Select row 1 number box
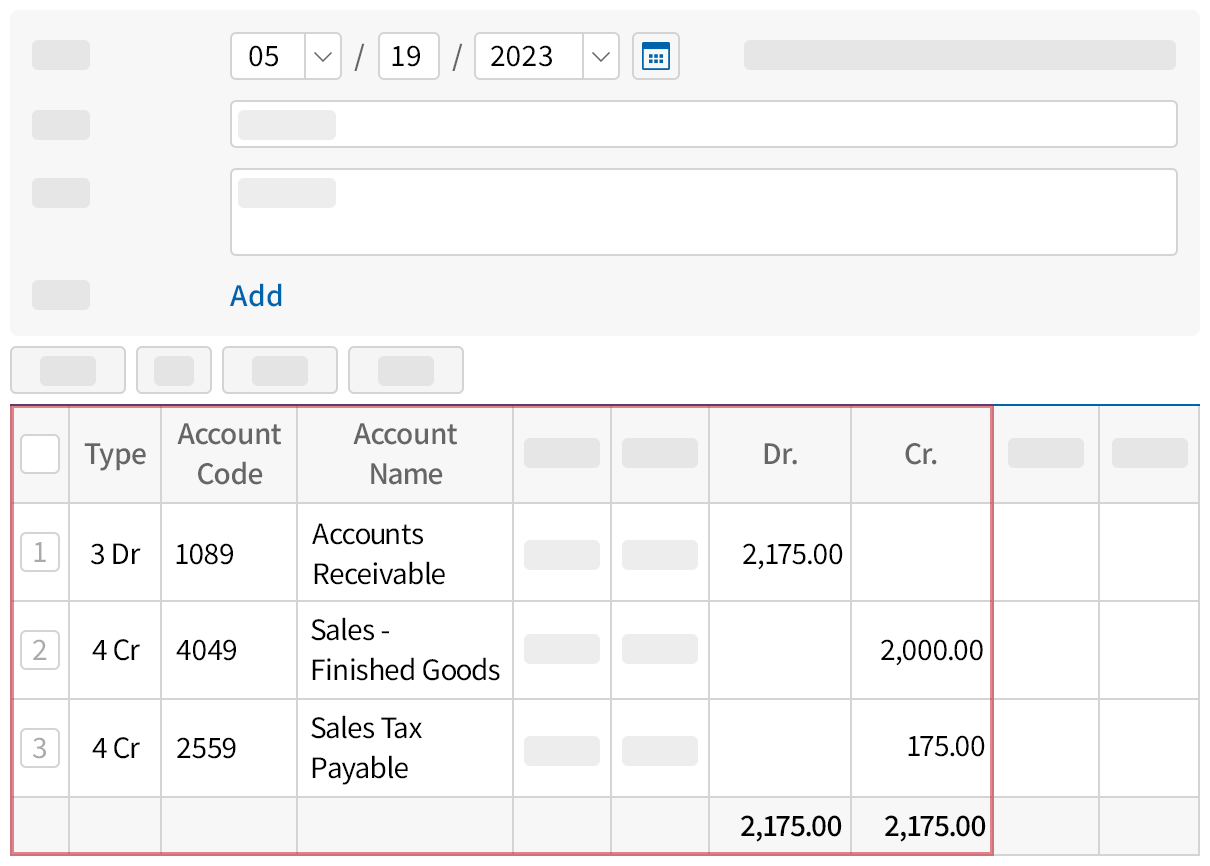This screenshot has width=1210, height=866. click(x=40, y=552)
